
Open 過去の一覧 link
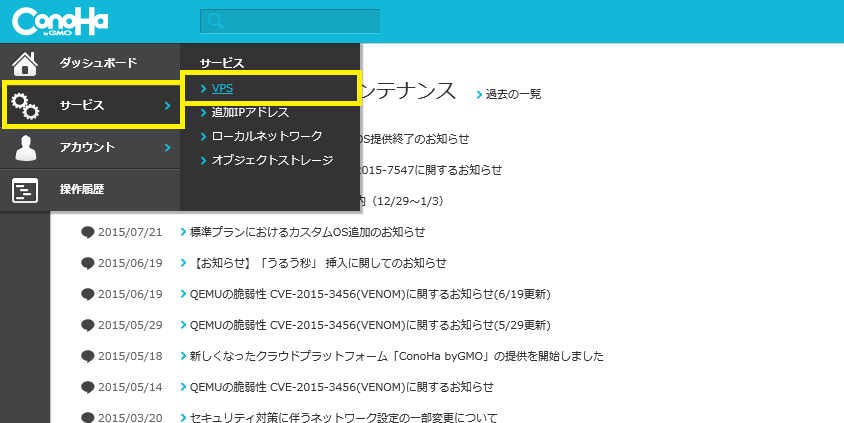click(x=513, y=94)
